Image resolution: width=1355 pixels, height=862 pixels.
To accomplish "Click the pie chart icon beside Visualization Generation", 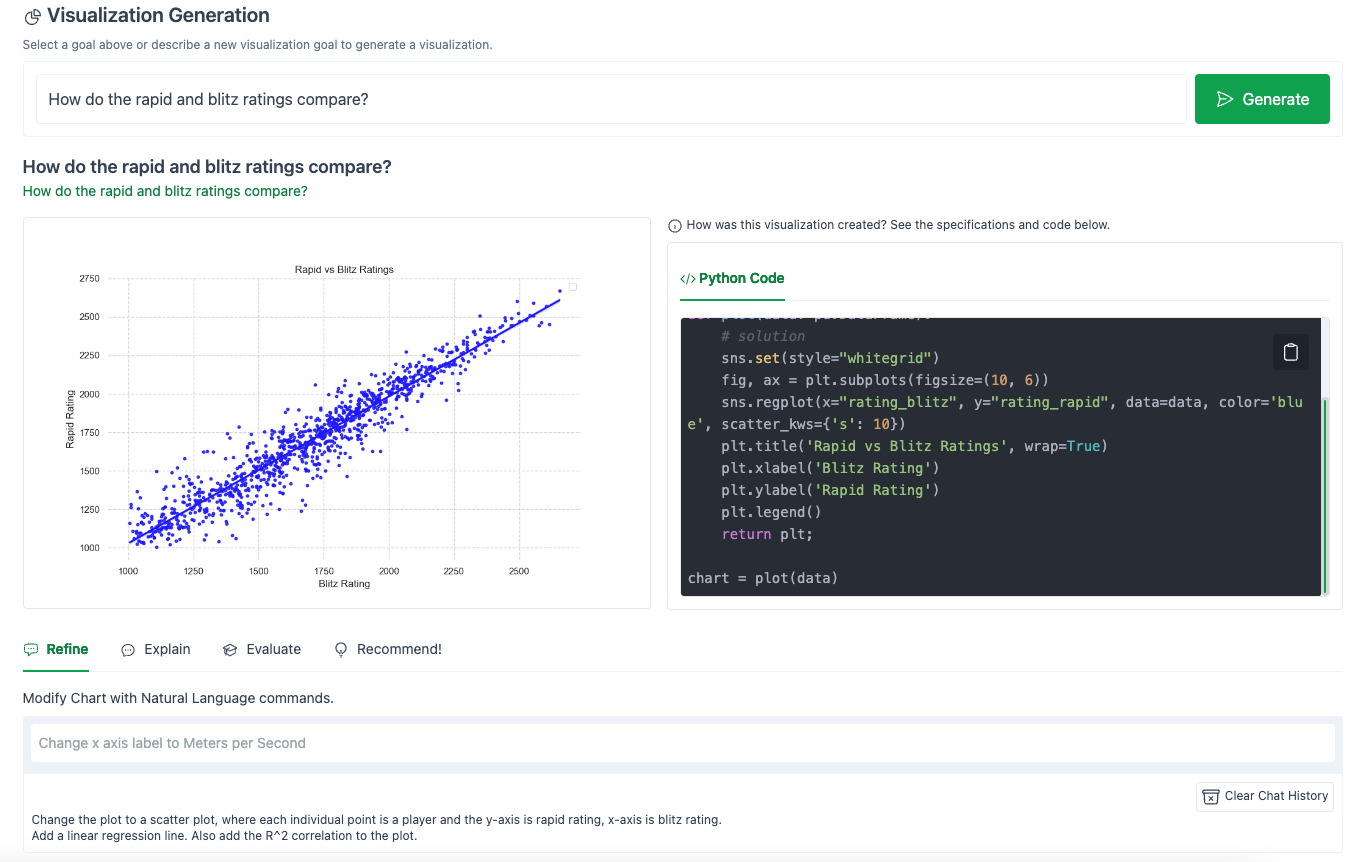I will pos(33,17).
